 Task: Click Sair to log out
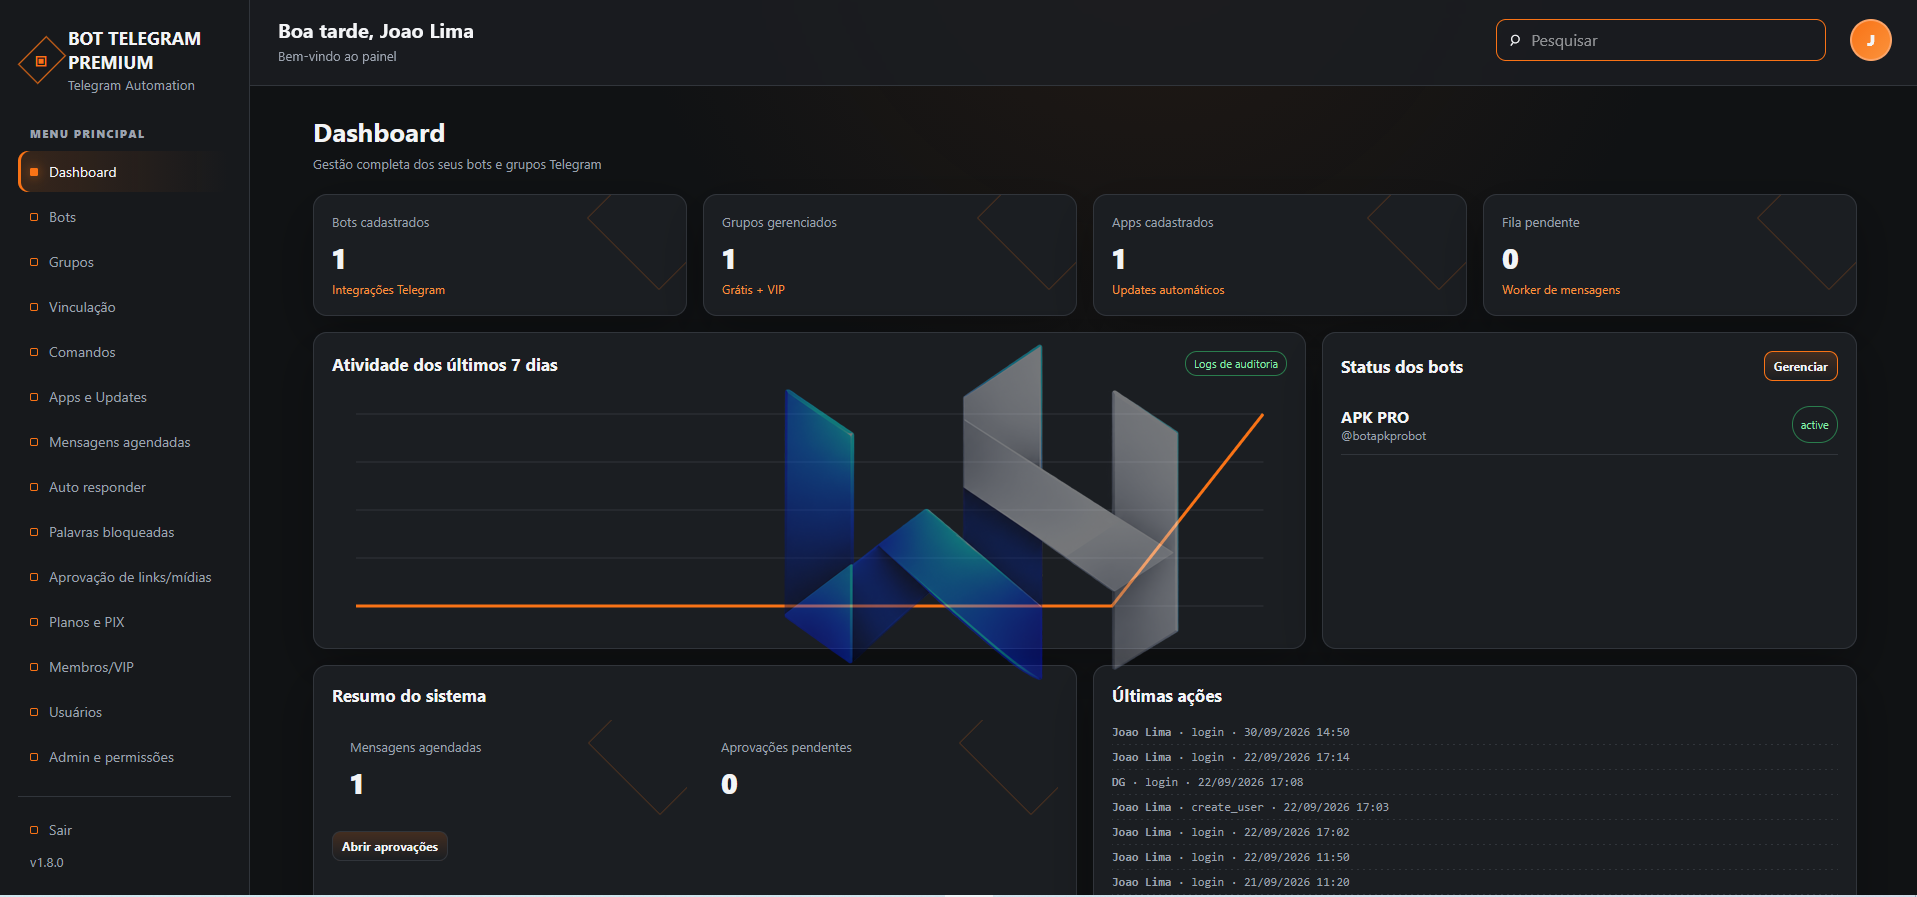click(124, 830)
